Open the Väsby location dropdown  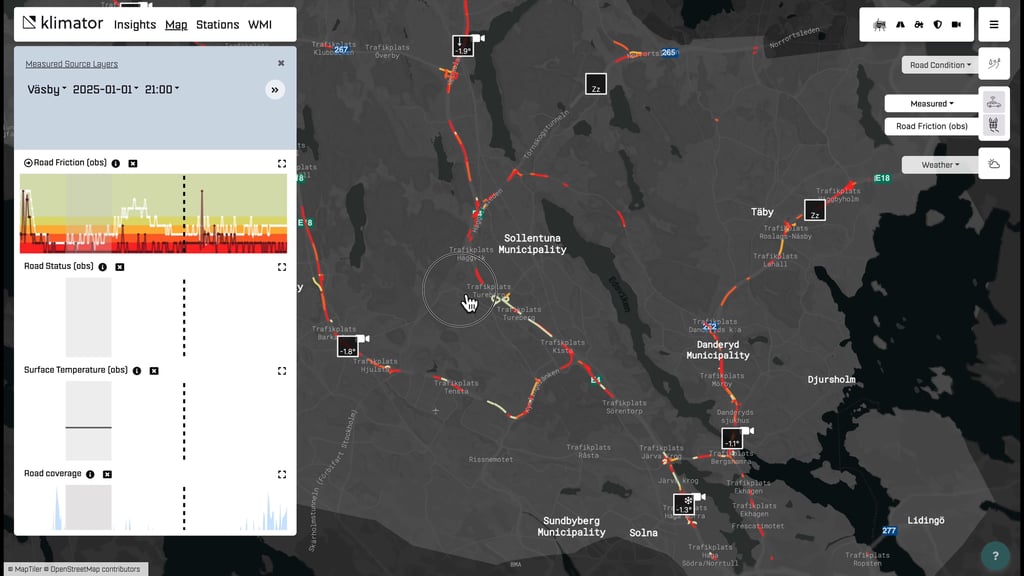pyautogui.click(x=47, y=89)
